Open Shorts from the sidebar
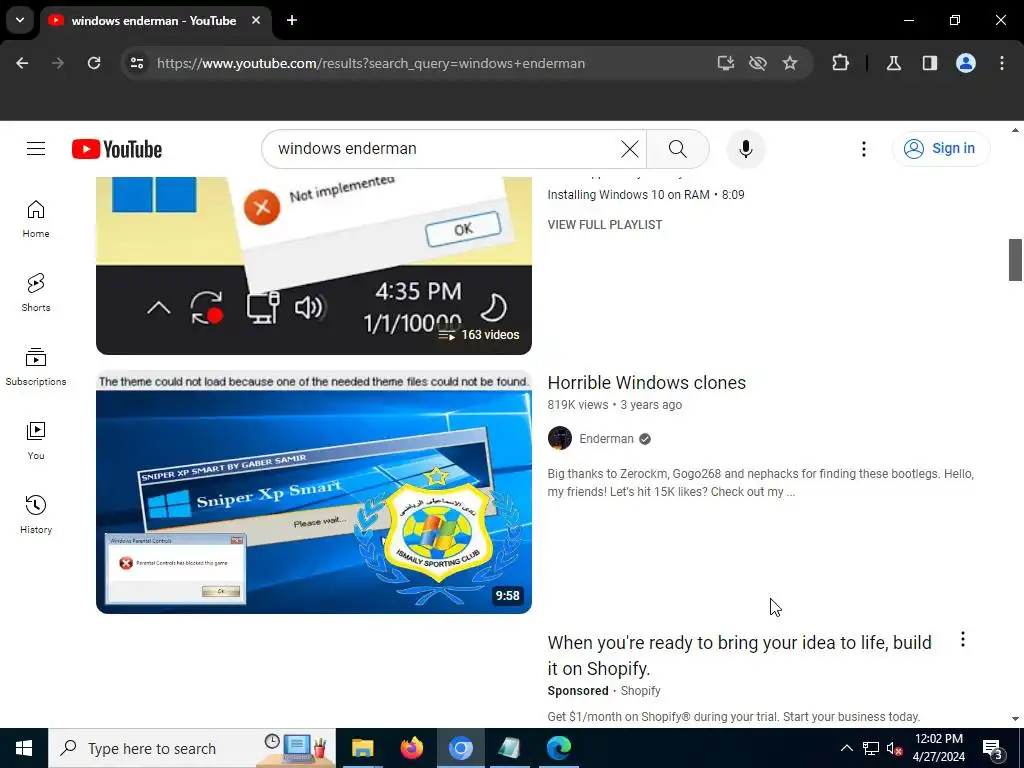This screenshot has width=1024, height=768. click(36, 293)
